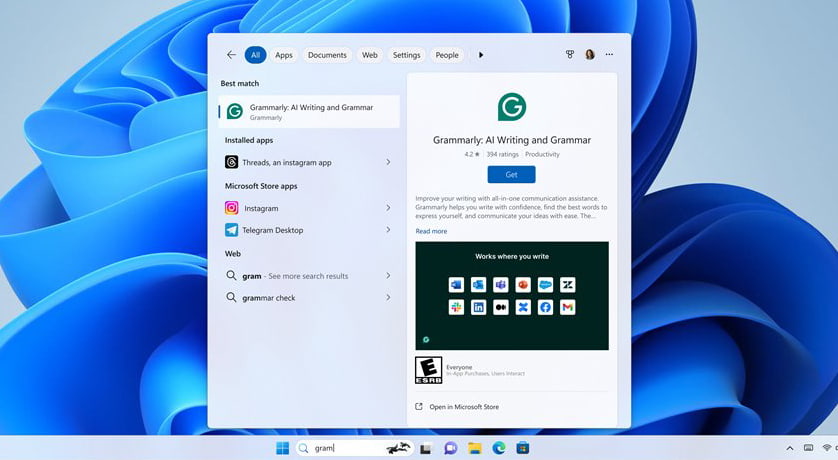Viewport: 838px width, 460px height.
Task: Click search icon beside 'grammar check'
Action: tap(231, 297)
